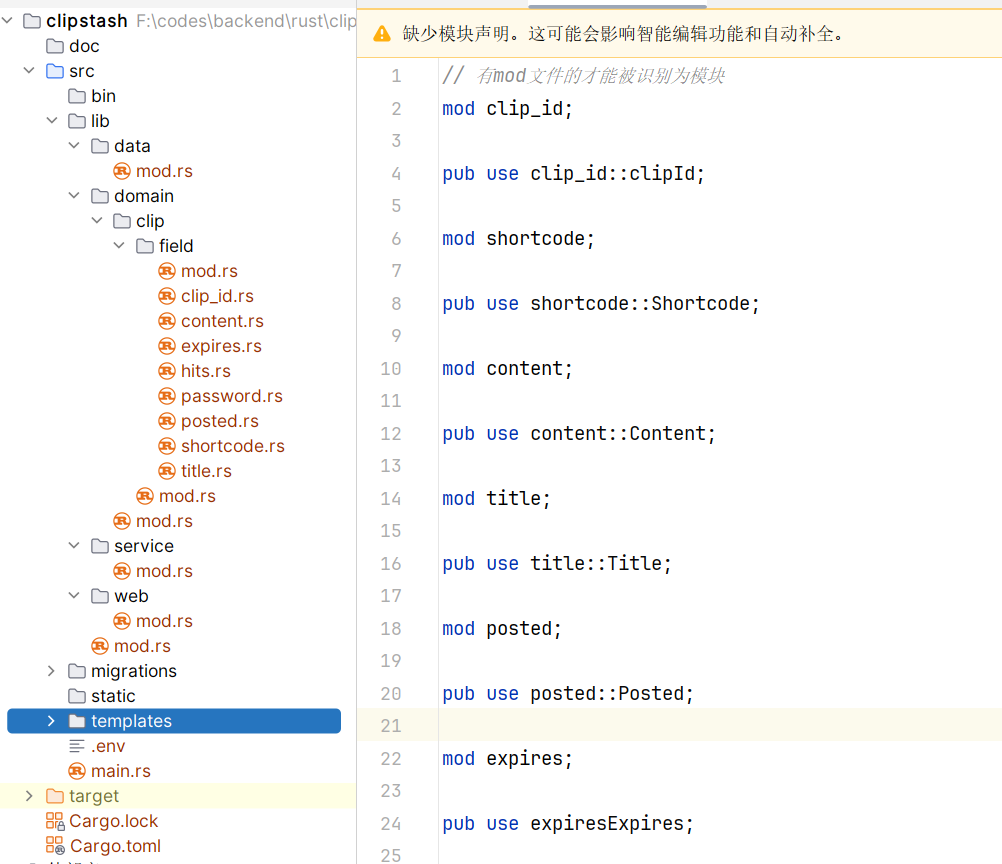Expand the migrations folder chevron
1002x864 pixels.
[x=51, y=671]
